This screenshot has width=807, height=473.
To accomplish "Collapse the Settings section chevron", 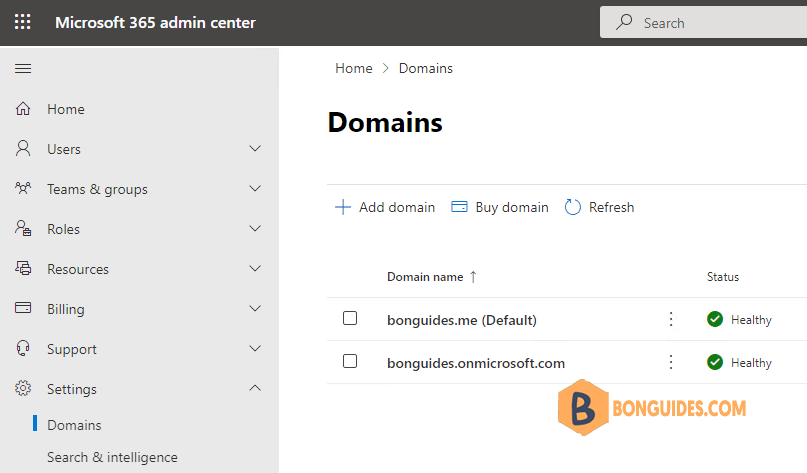I will point(255,388).
